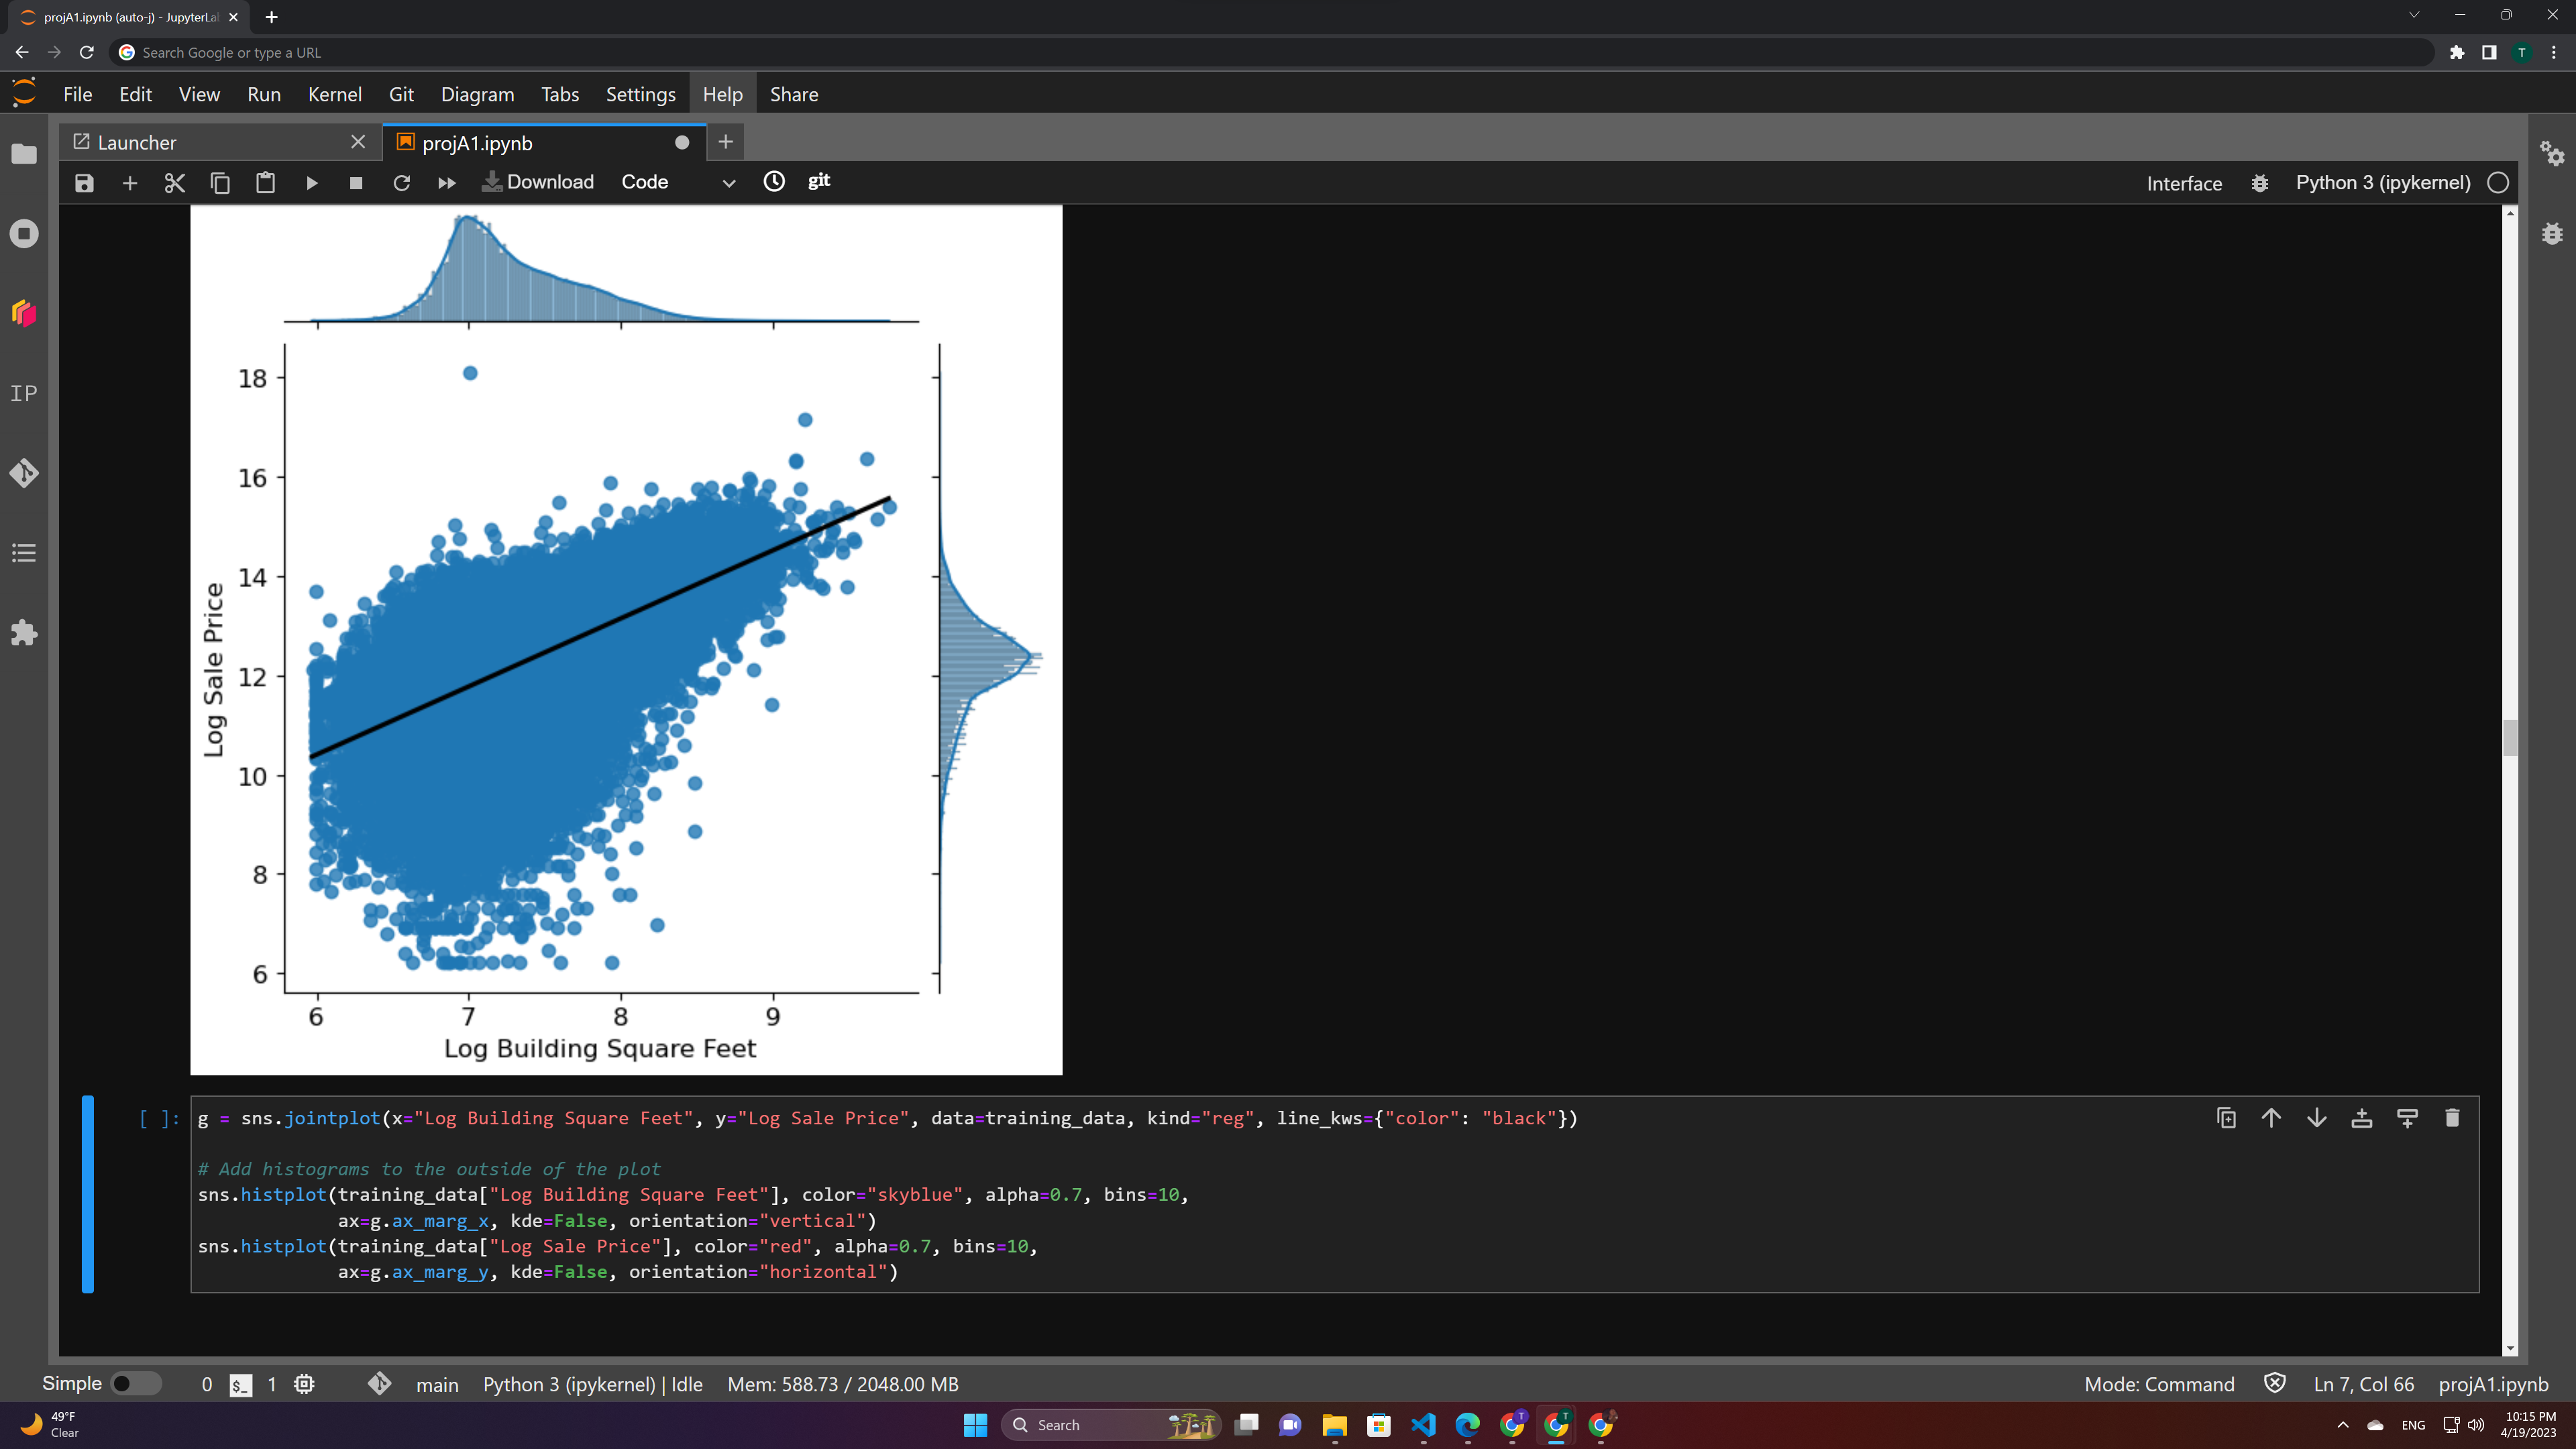
Task: Switch to the Launcher tab
Action: [x=220, y=142]
